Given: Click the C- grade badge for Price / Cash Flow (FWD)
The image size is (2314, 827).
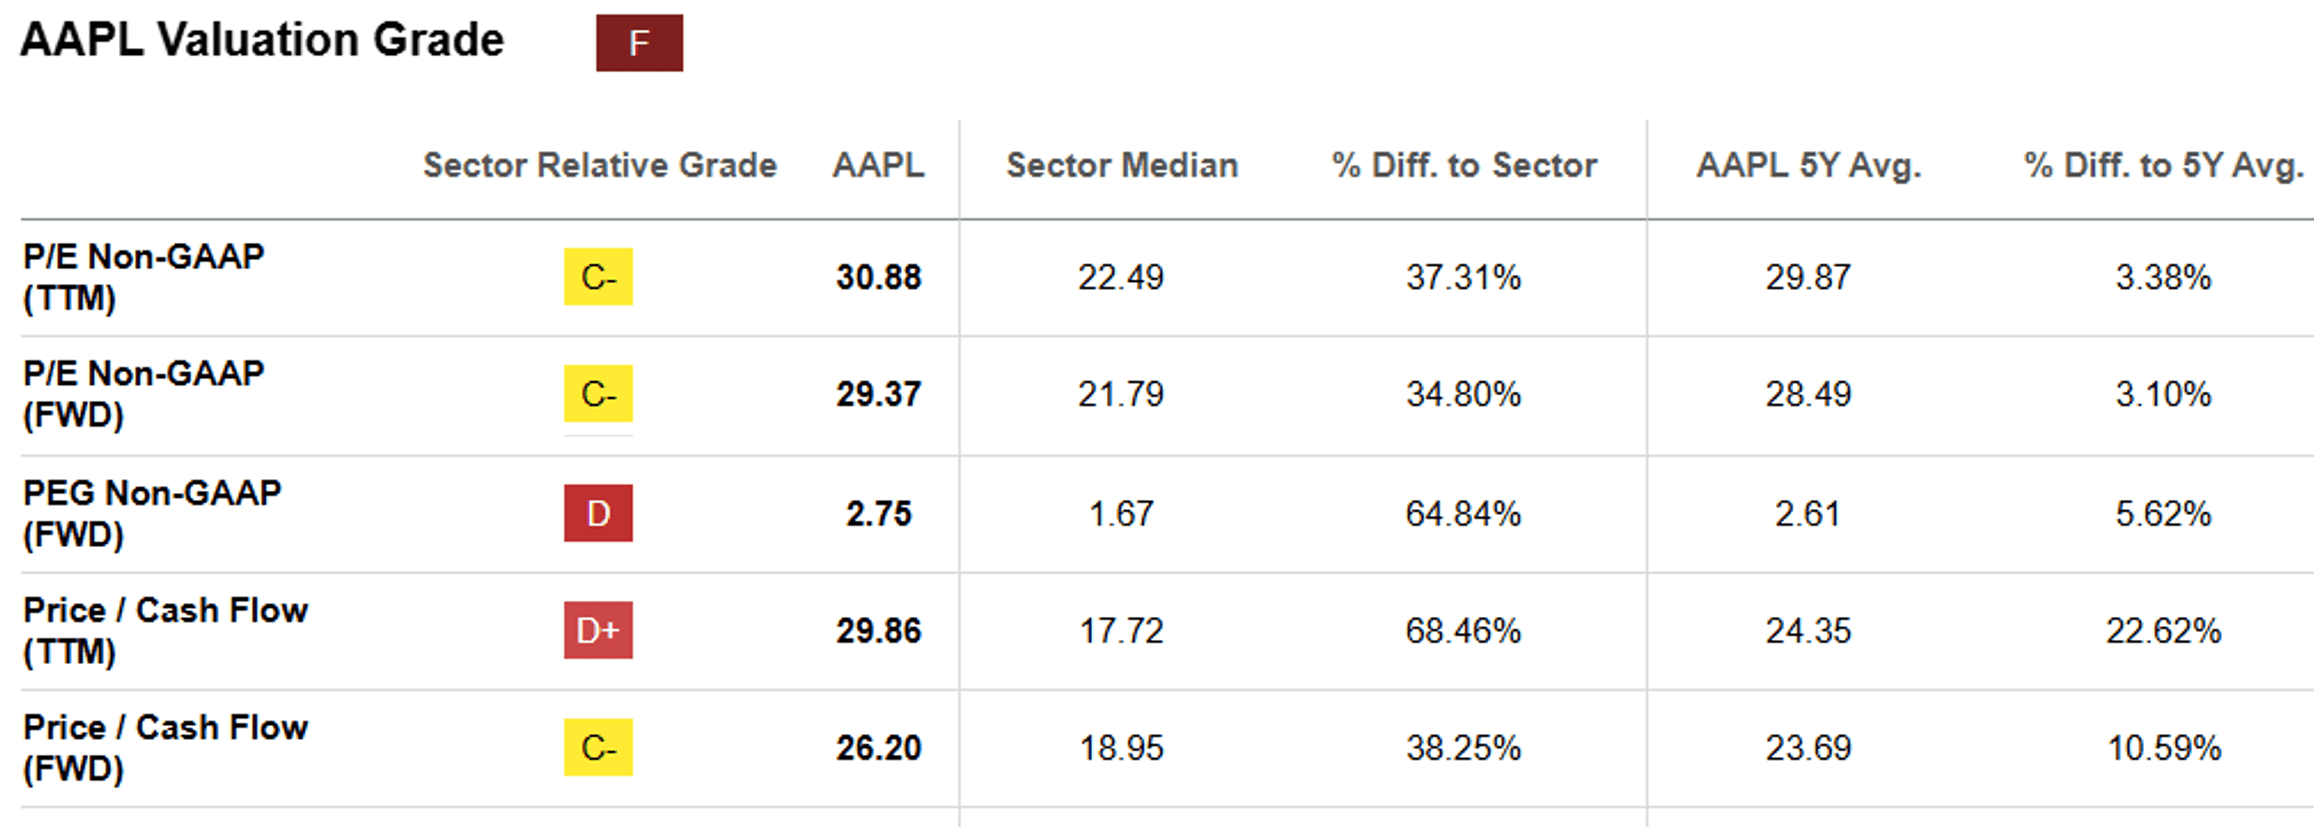Looking at the screenshot, I should pyautogui.click(x=598, y=747).
